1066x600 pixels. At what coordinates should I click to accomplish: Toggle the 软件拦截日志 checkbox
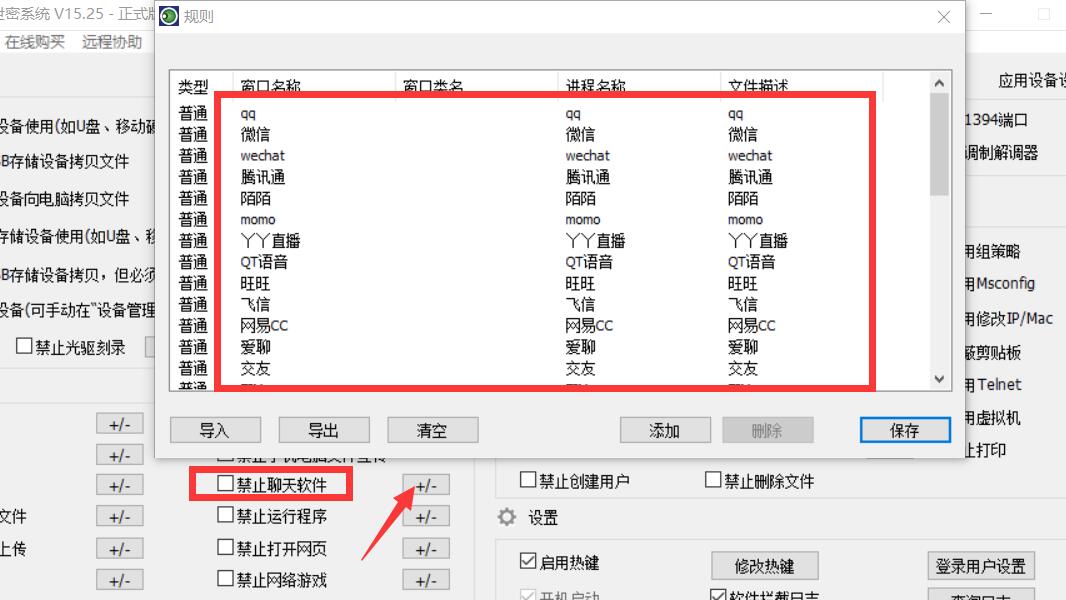coord(717,595)
